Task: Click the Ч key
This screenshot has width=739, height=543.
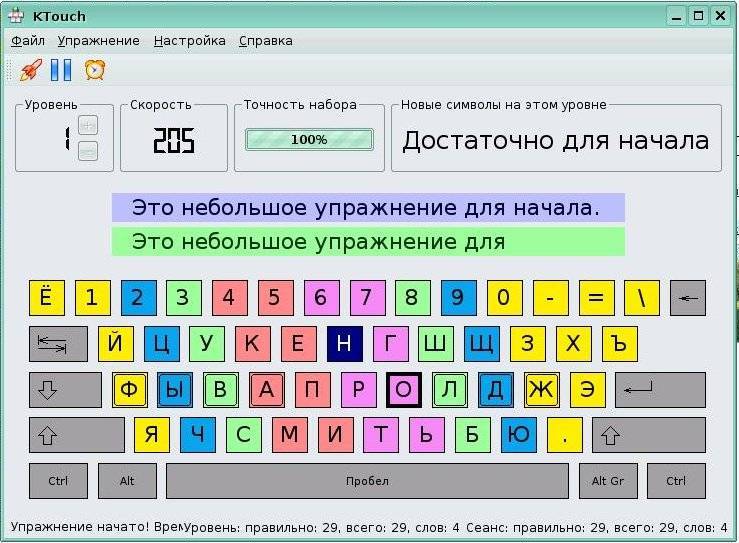Action: (198, 435)
